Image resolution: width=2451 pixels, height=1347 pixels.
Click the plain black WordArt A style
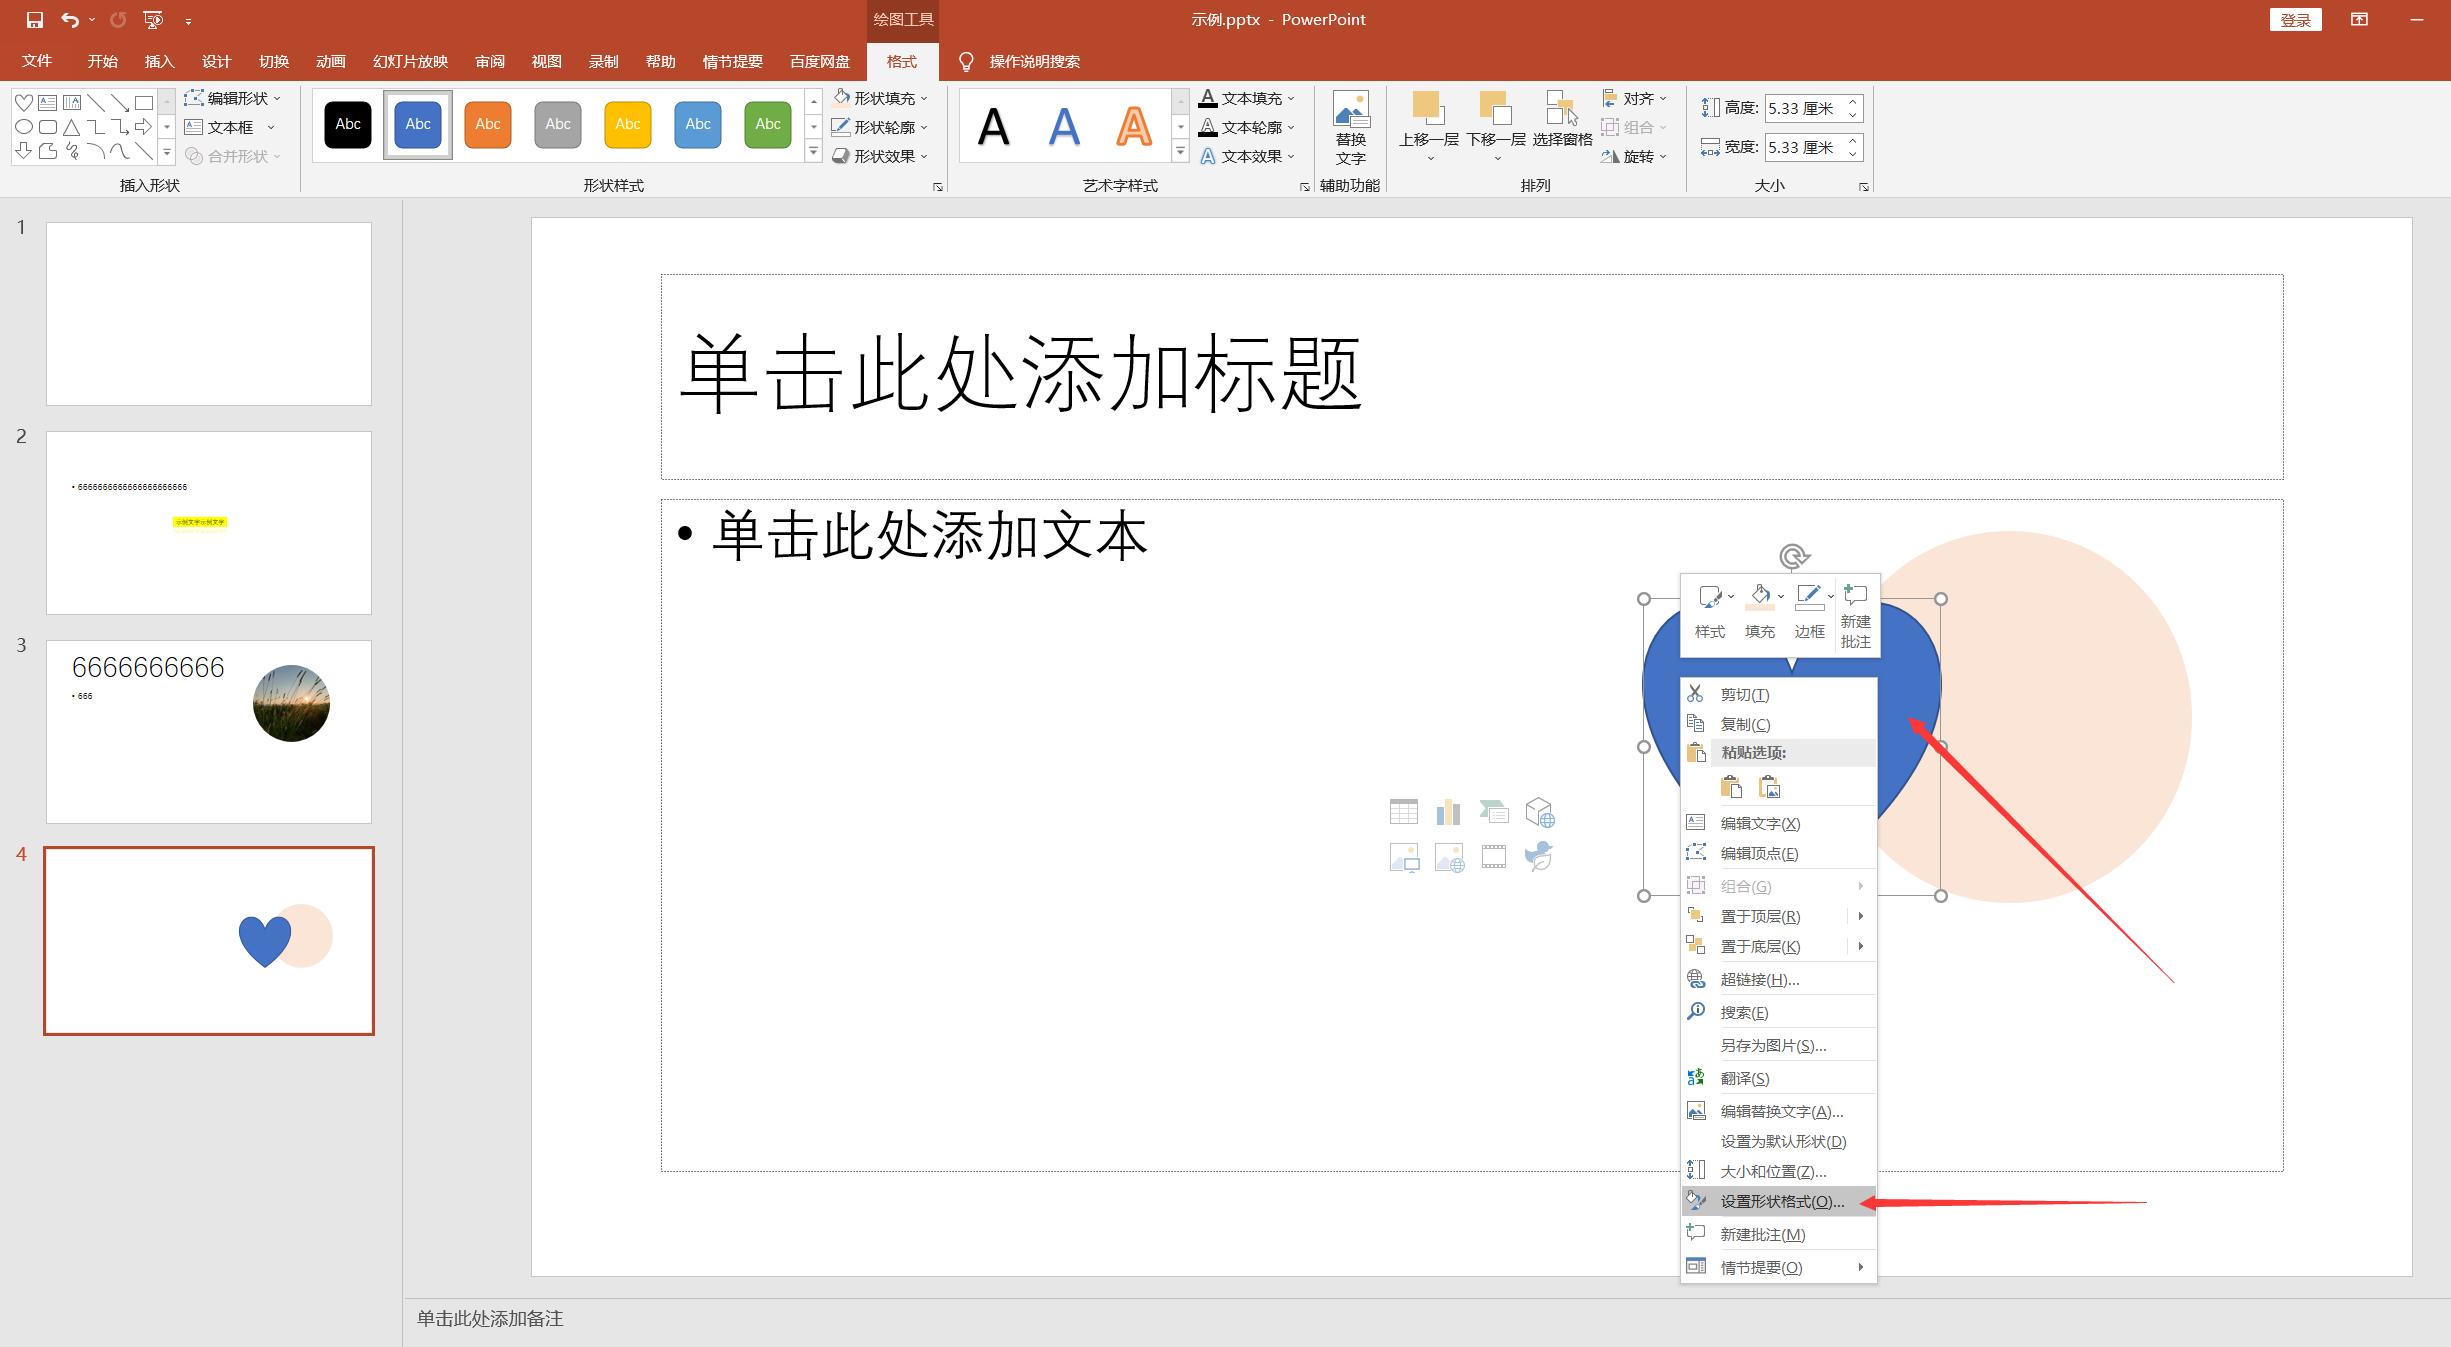pos(994,127)
